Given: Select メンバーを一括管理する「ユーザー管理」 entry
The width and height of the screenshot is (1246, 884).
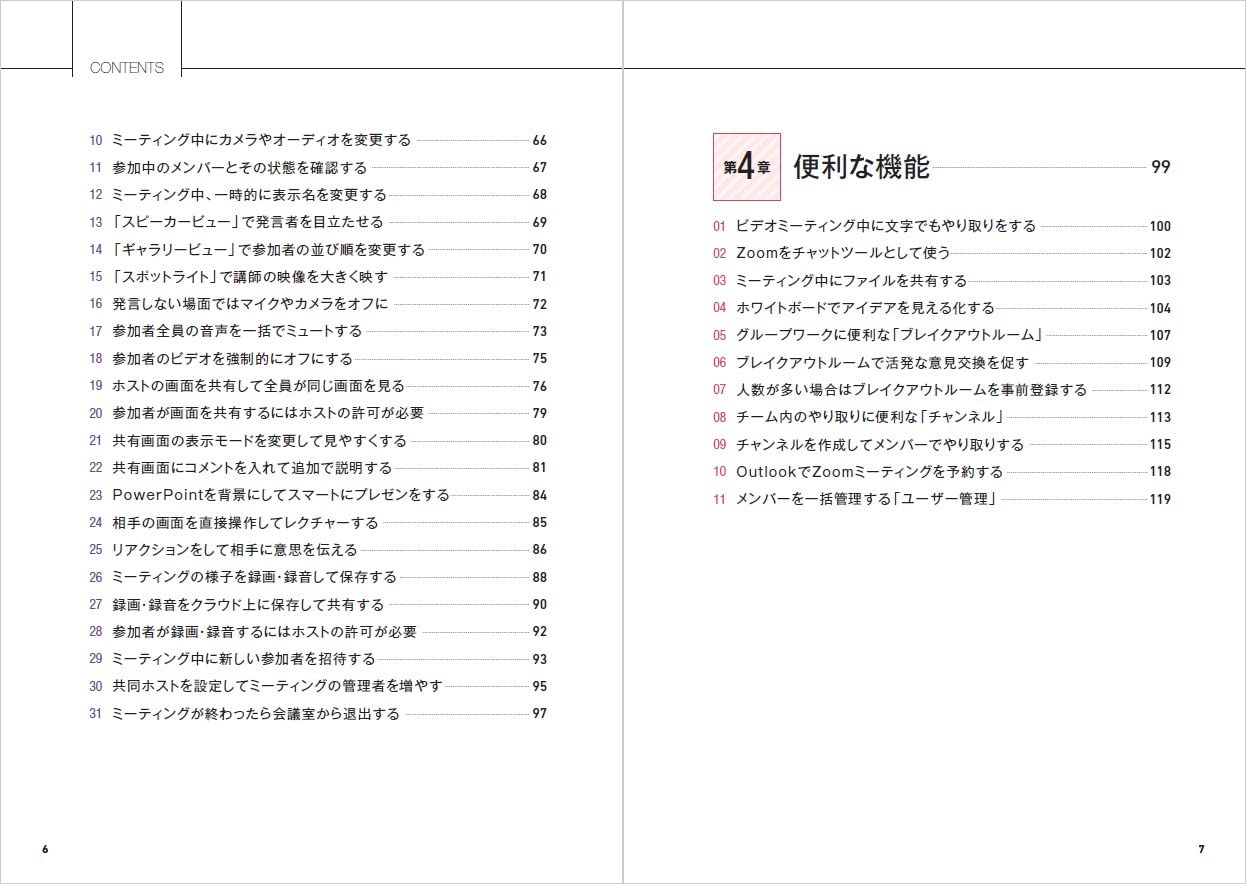Looking at the screenshot, I should [x=866, y=499].
